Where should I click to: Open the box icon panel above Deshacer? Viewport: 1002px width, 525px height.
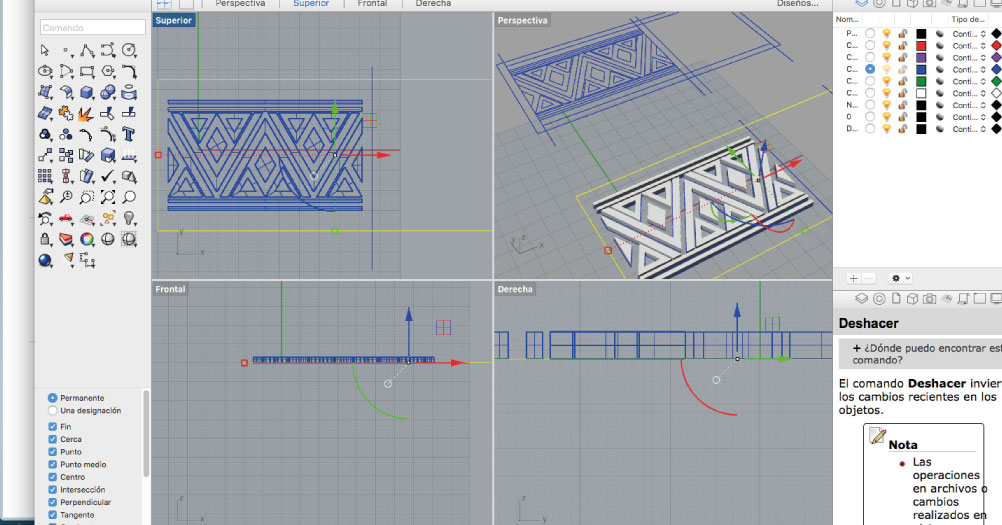pos(913,298)
